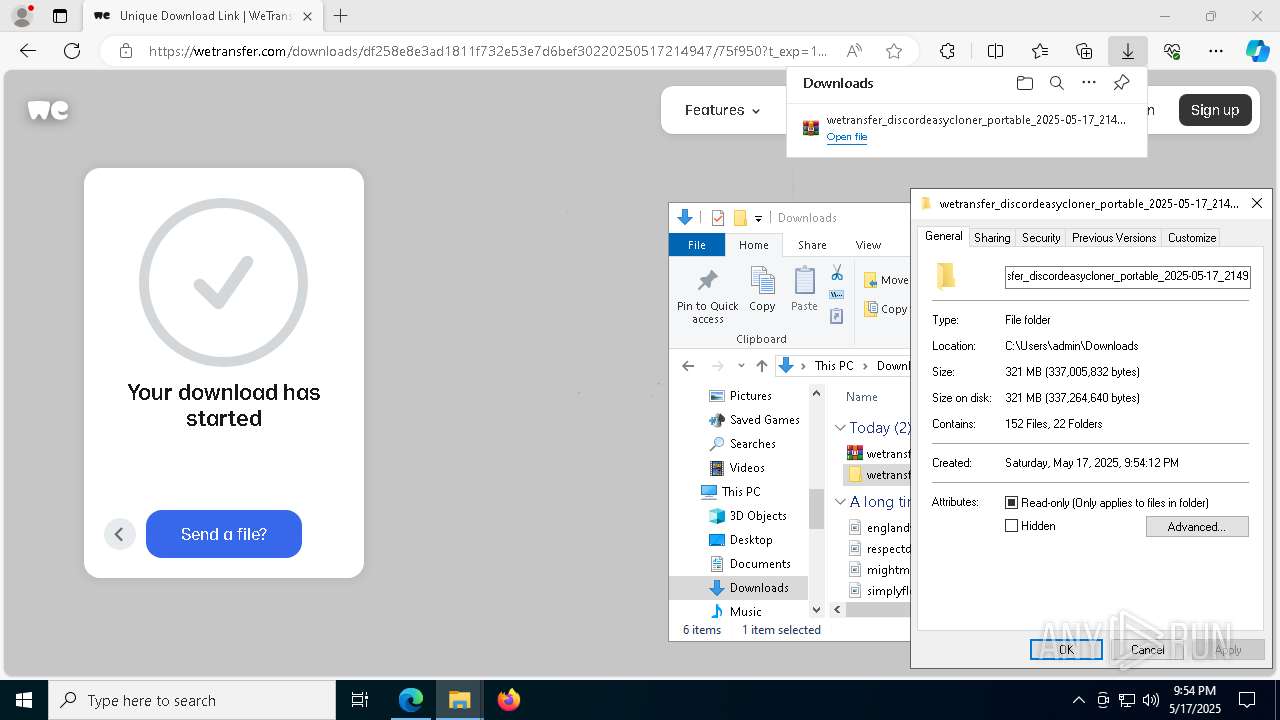The image size is (1280, 720).
Task: Click the folder name field in Properties
Action: [x=1127, y=276]
